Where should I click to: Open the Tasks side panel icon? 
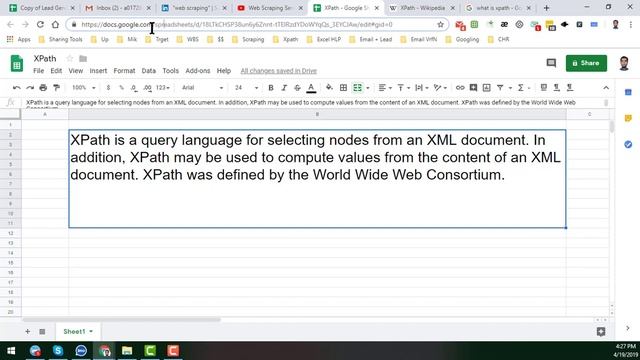point(628,144)
